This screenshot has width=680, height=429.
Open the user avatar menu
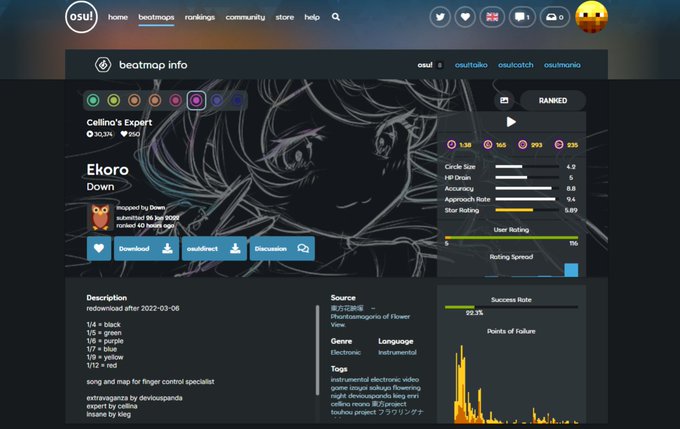tap(592, 16)
